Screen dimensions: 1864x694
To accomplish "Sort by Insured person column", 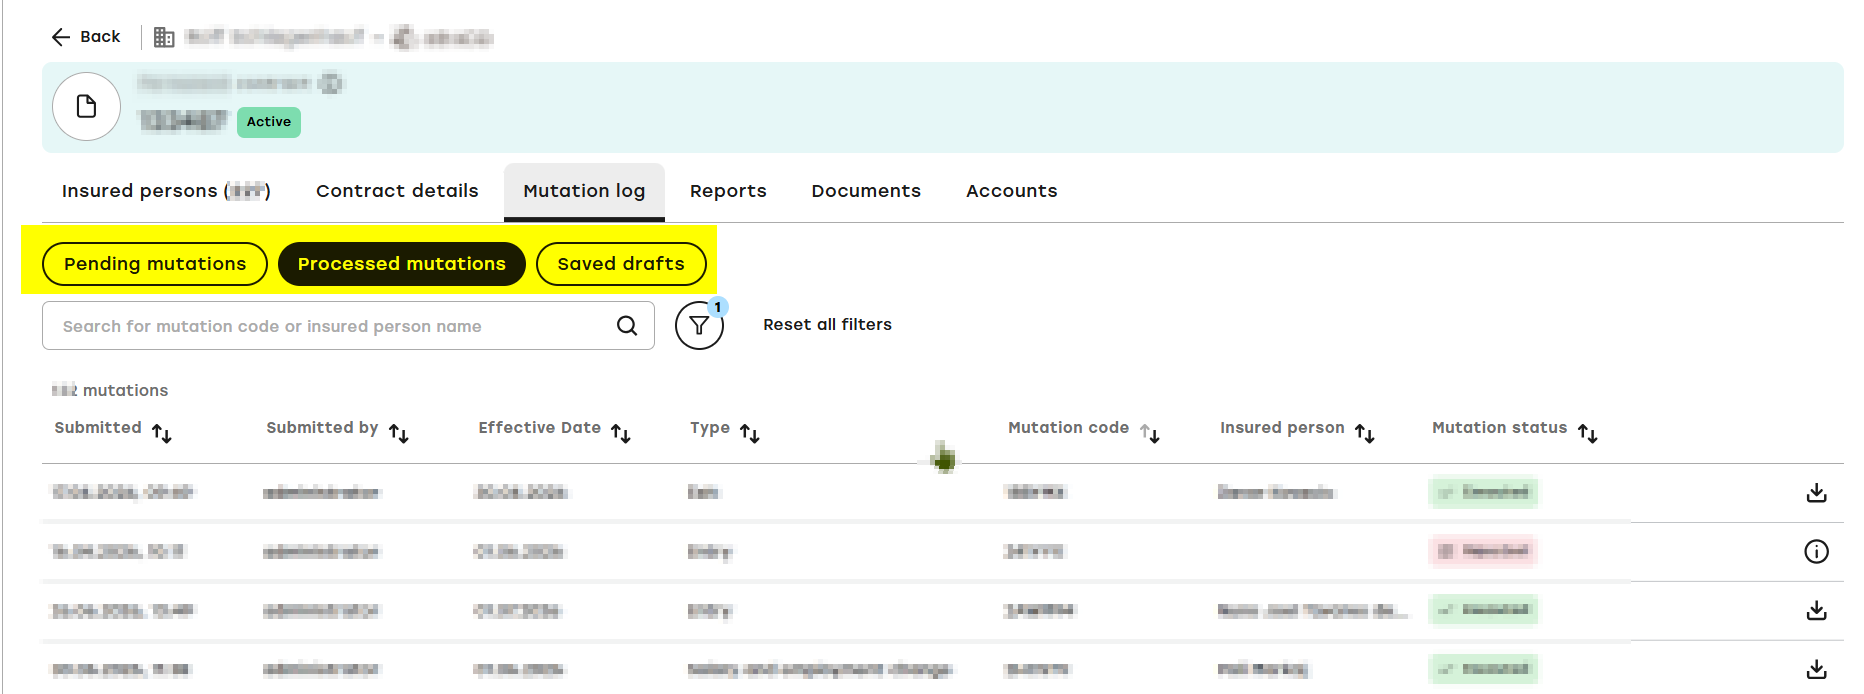I will [x=1365, y=433].
